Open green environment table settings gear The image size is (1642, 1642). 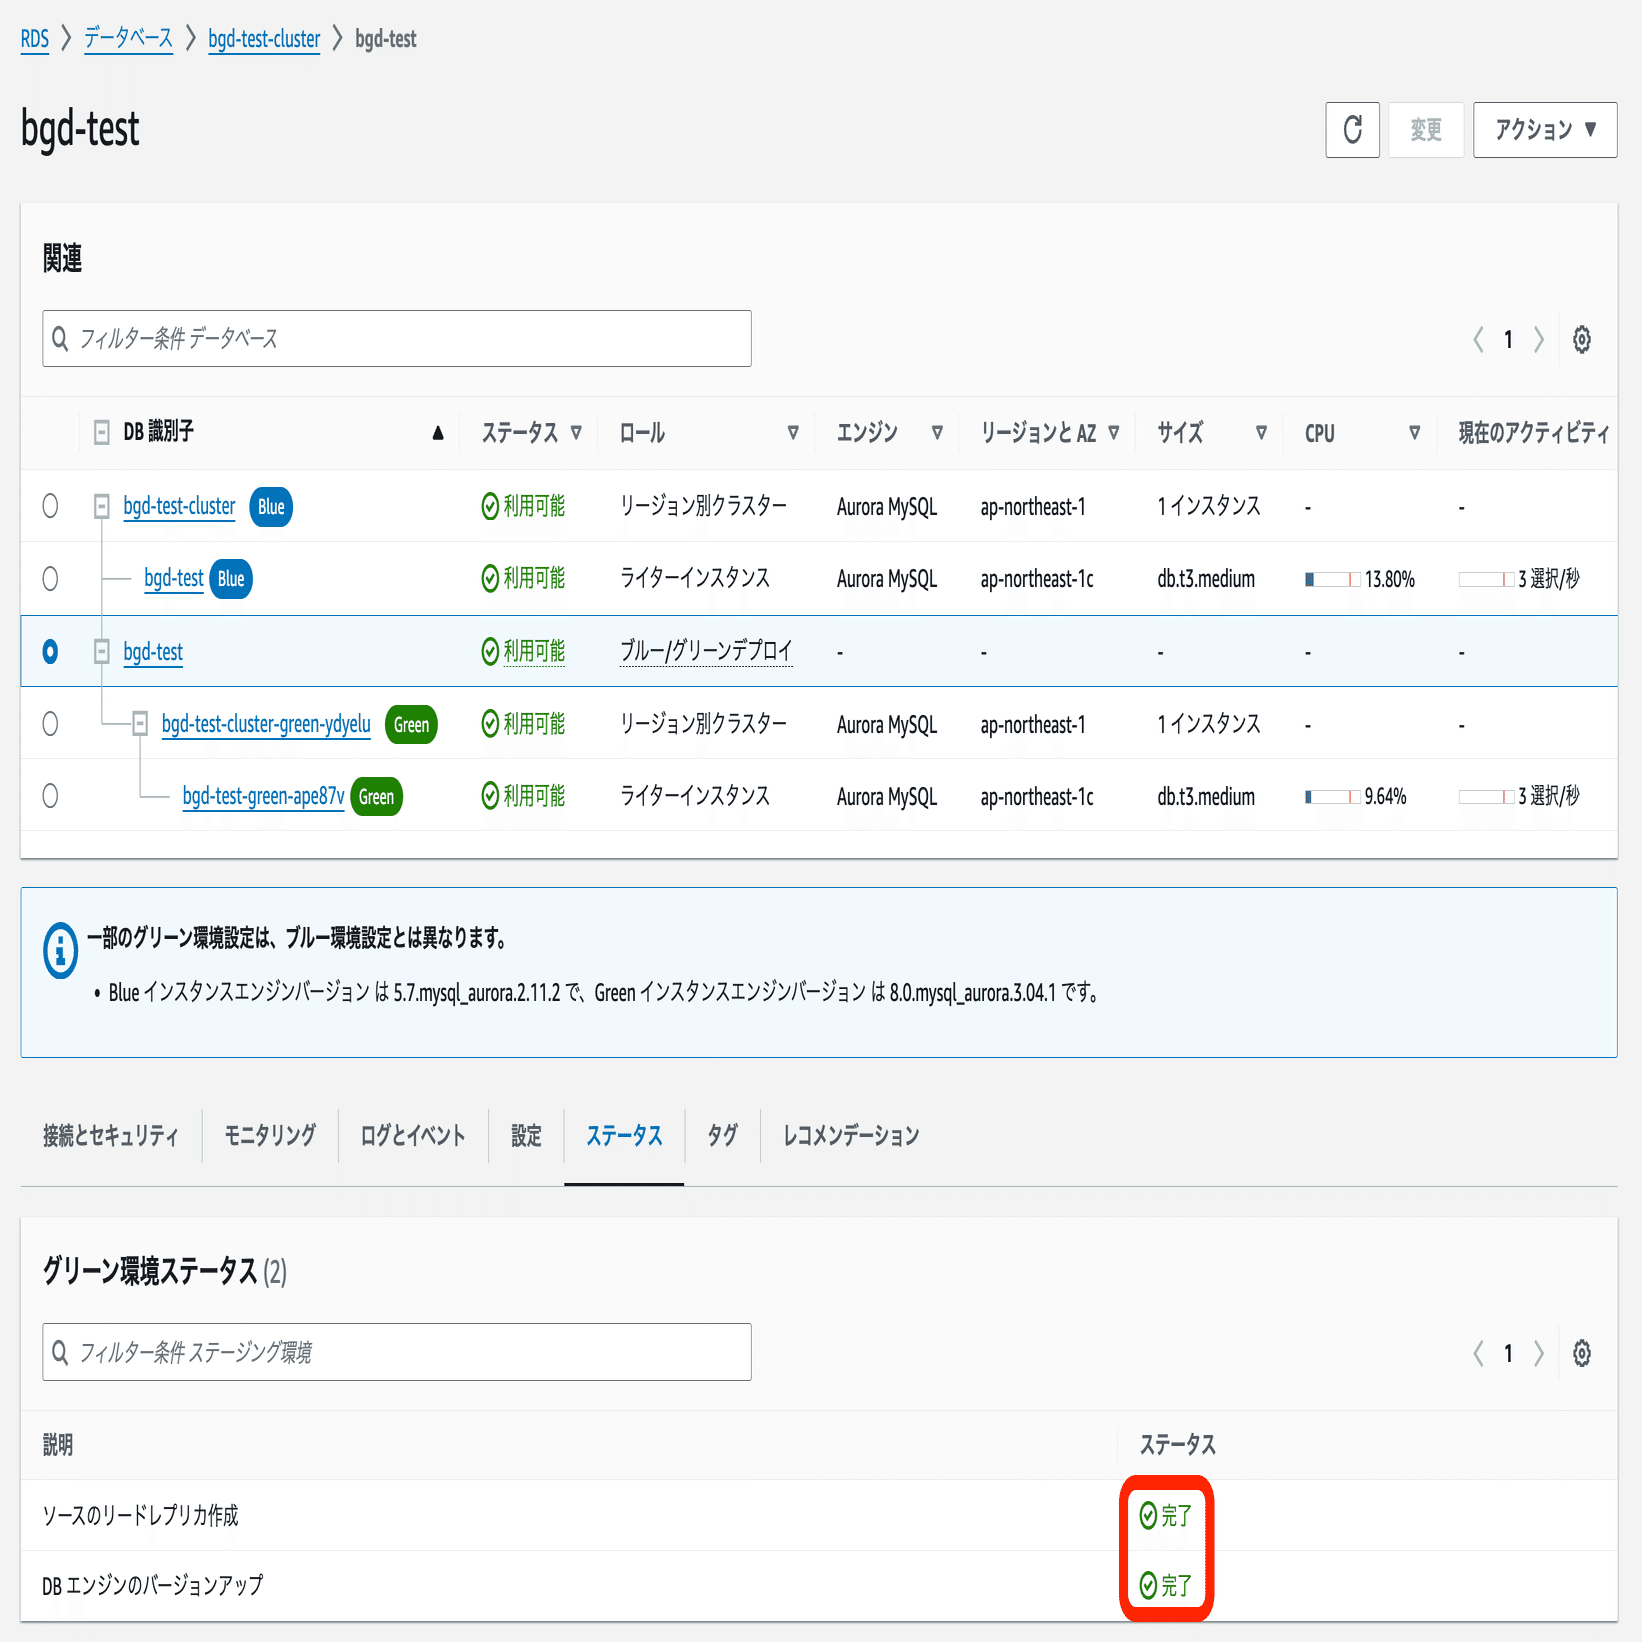(x=1581, y=1353)
